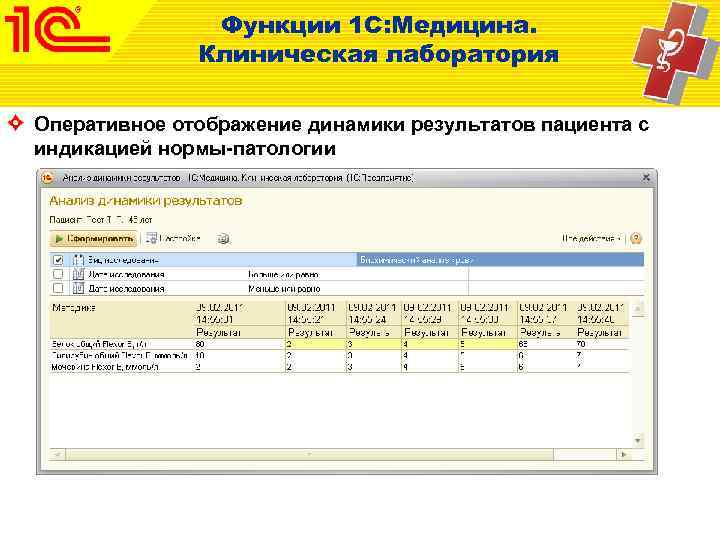Click the Вид исследования row braces icon
720x540 pixels.
(x=78, y=260)
